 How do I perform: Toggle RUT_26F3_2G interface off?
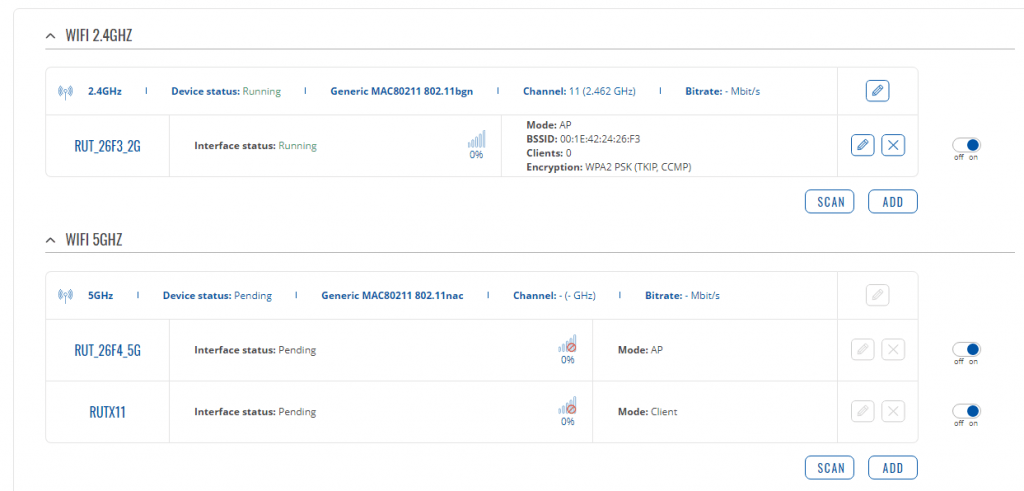(966, 145)
